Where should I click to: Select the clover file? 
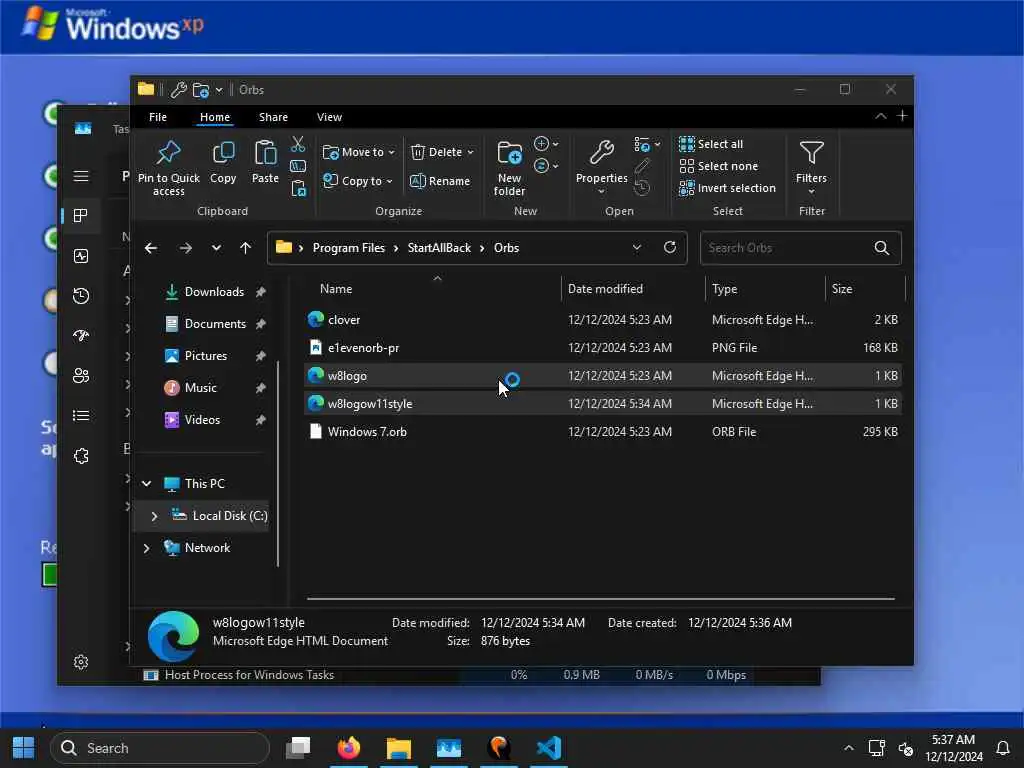click(603, 319)
